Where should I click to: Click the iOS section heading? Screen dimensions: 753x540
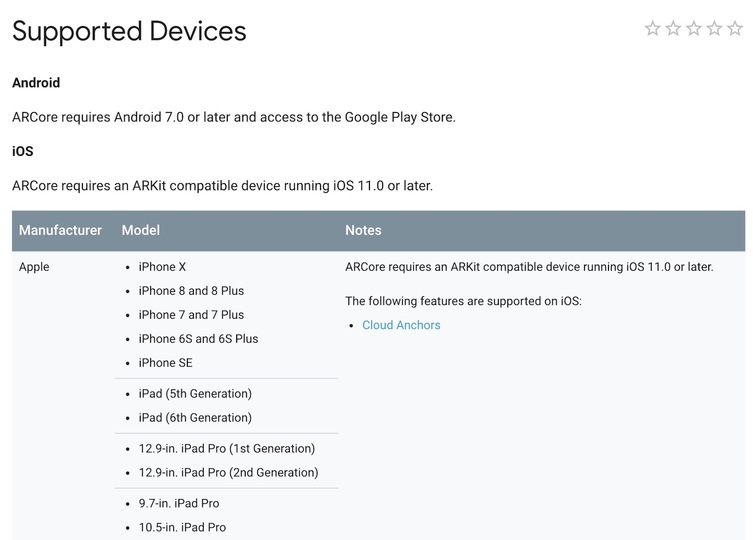click(23, 151)
